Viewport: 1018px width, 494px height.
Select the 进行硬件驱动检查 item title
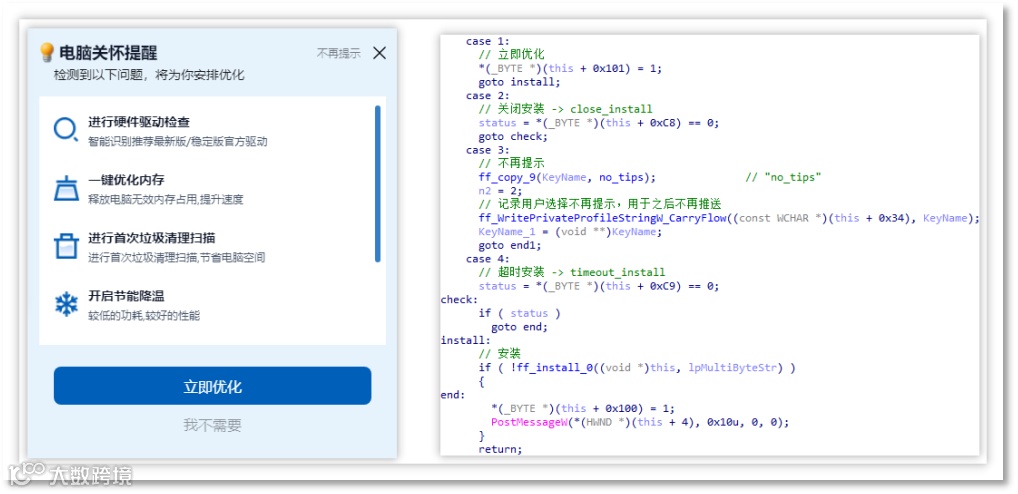tap(139, 122)
